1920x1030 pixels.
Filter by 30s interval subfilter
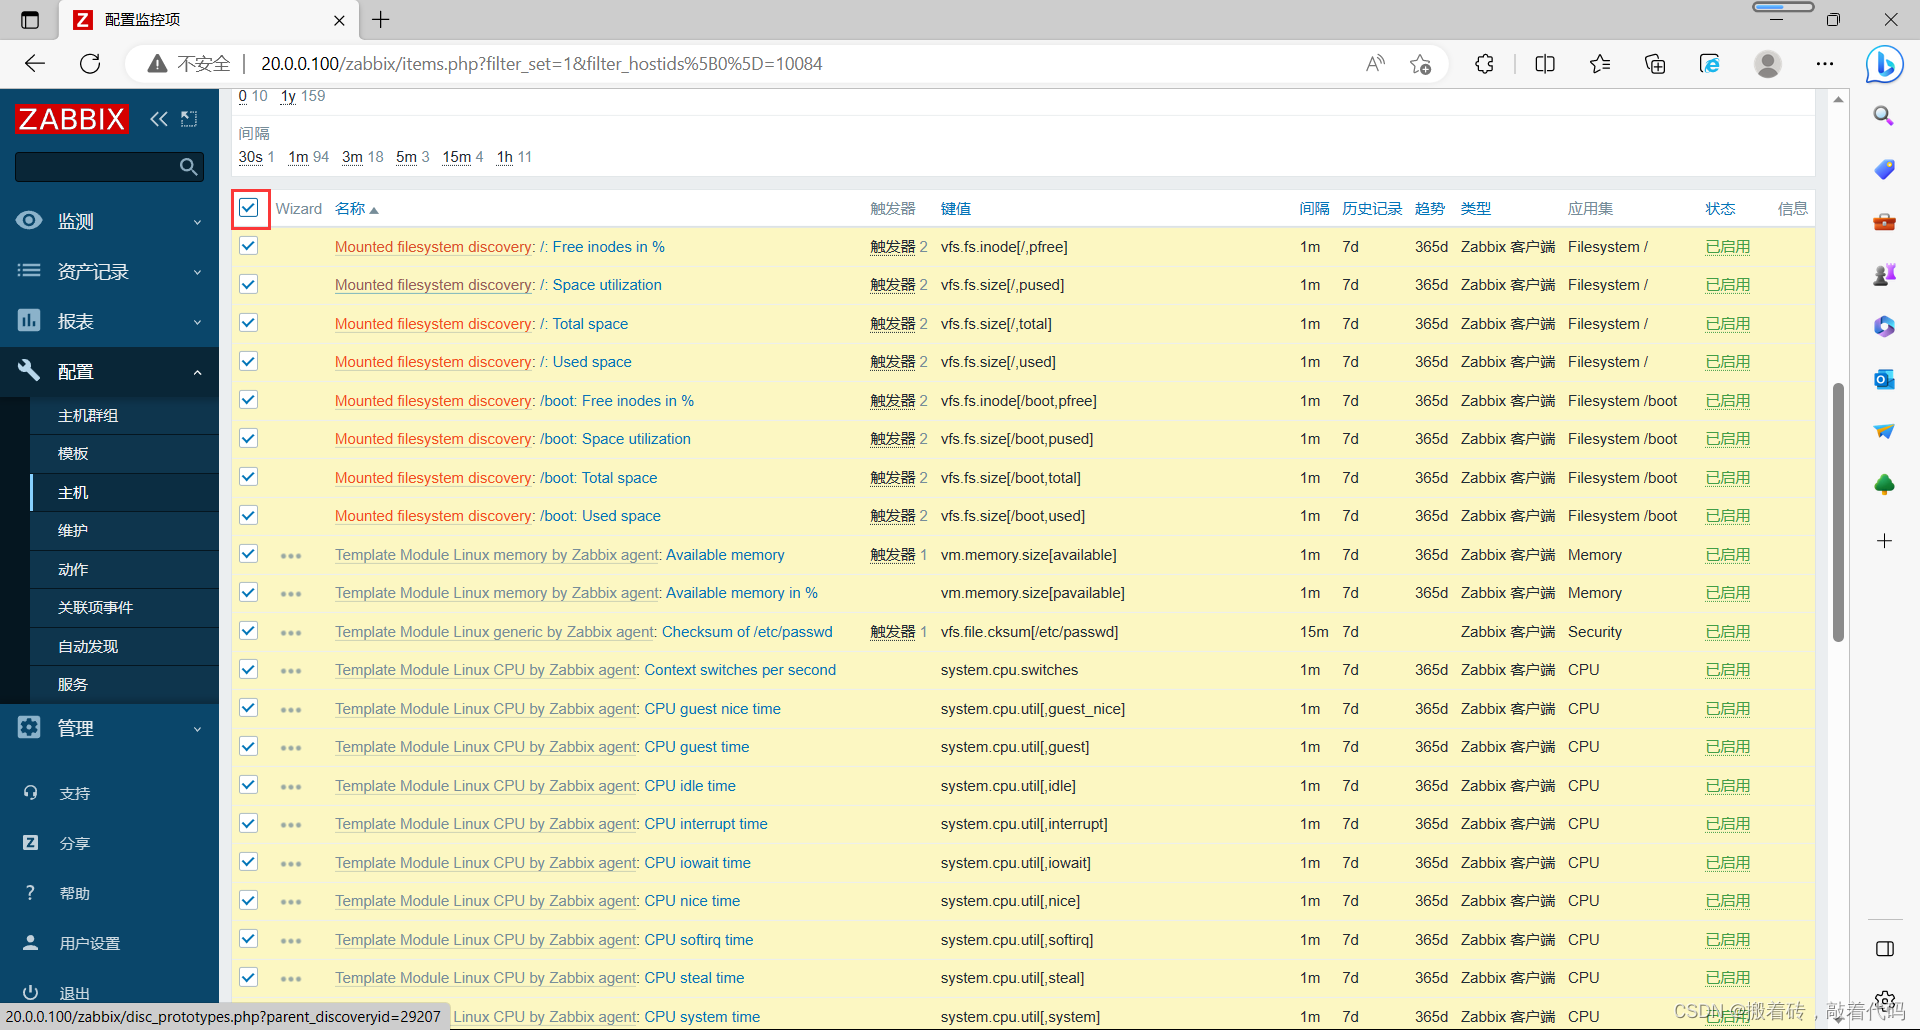click(250, 157)
